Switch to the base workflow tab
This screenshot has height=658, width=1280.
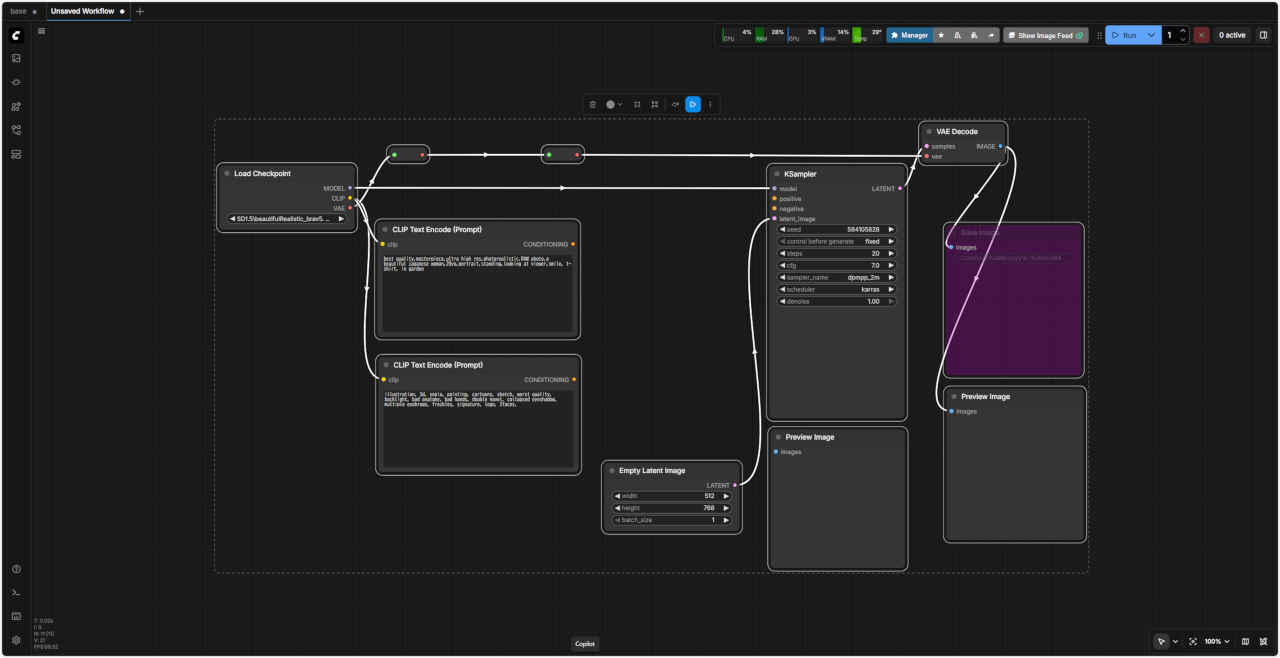click(19, 11)
